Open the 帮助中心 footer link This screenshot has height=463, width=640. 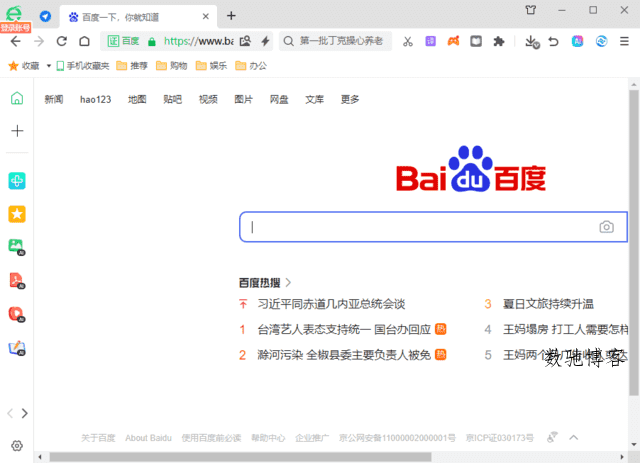click(x=268, y=438)
